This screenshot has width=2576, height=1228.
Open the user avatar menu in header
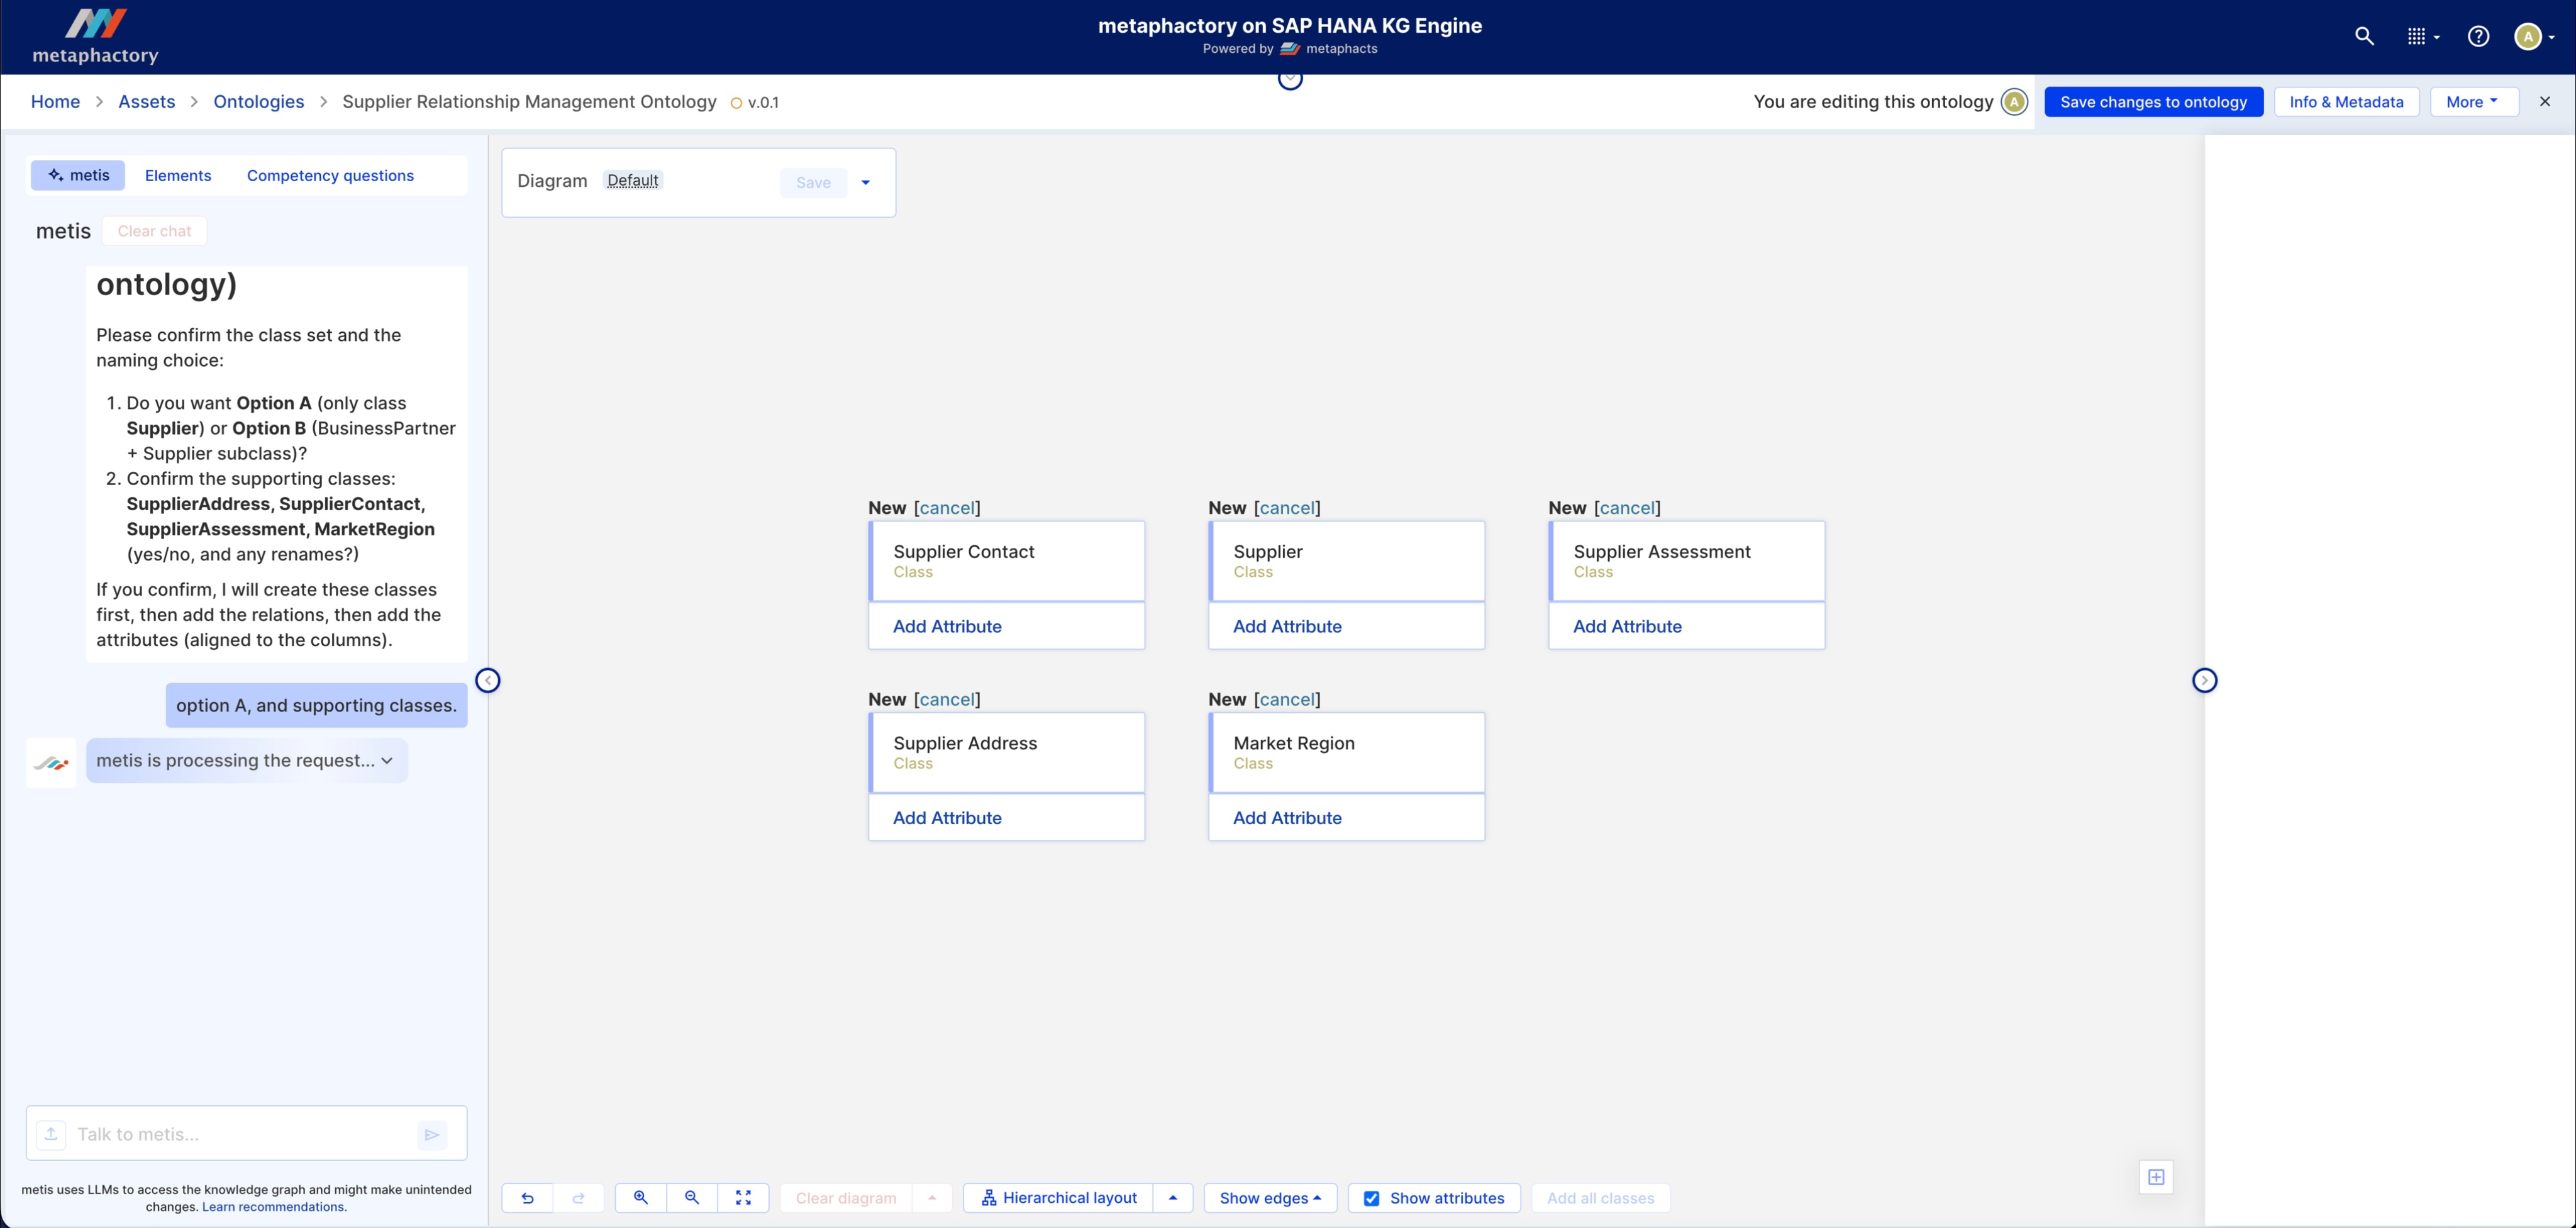2534,37
